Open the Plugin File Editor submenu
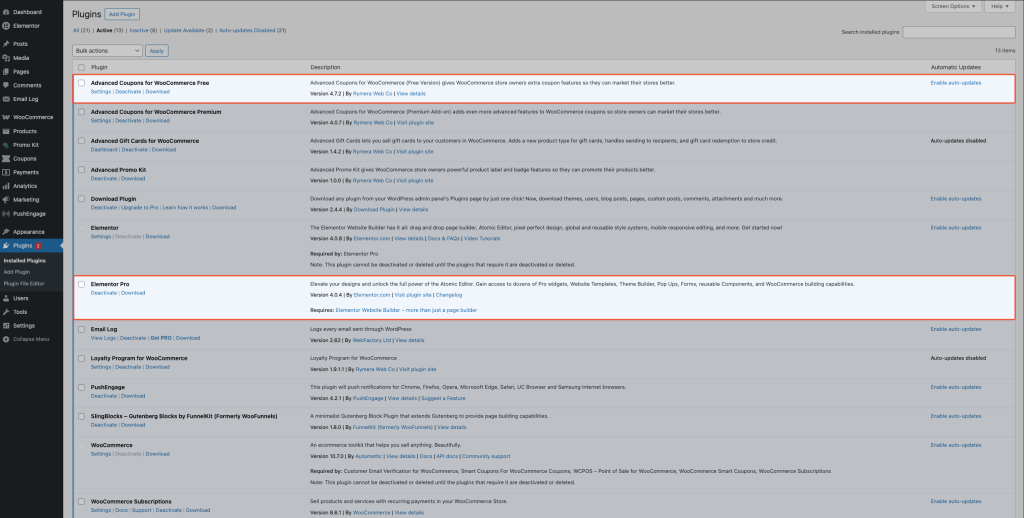 pyautogui.click(x=24, y=283)
